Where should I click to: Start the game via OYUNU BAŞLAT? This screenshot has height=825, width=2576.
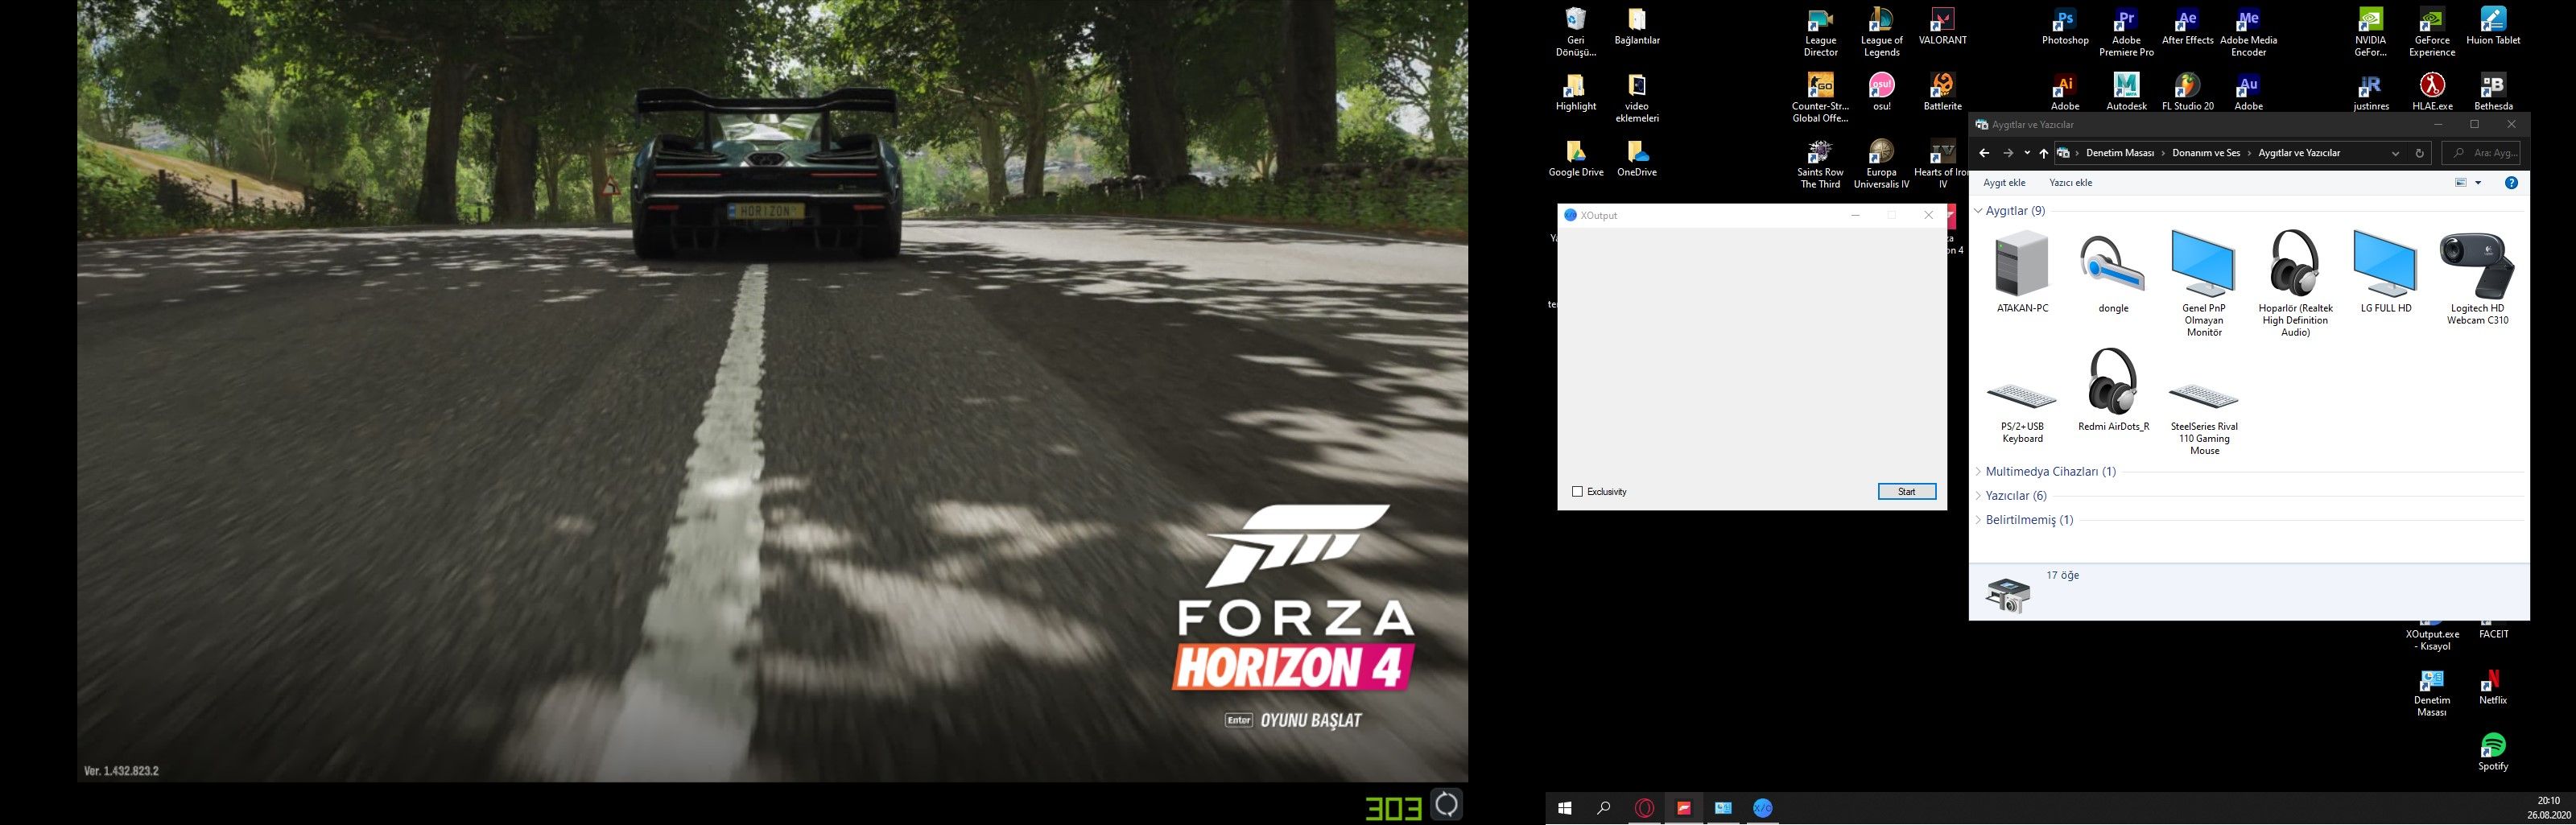(1293, 720)
